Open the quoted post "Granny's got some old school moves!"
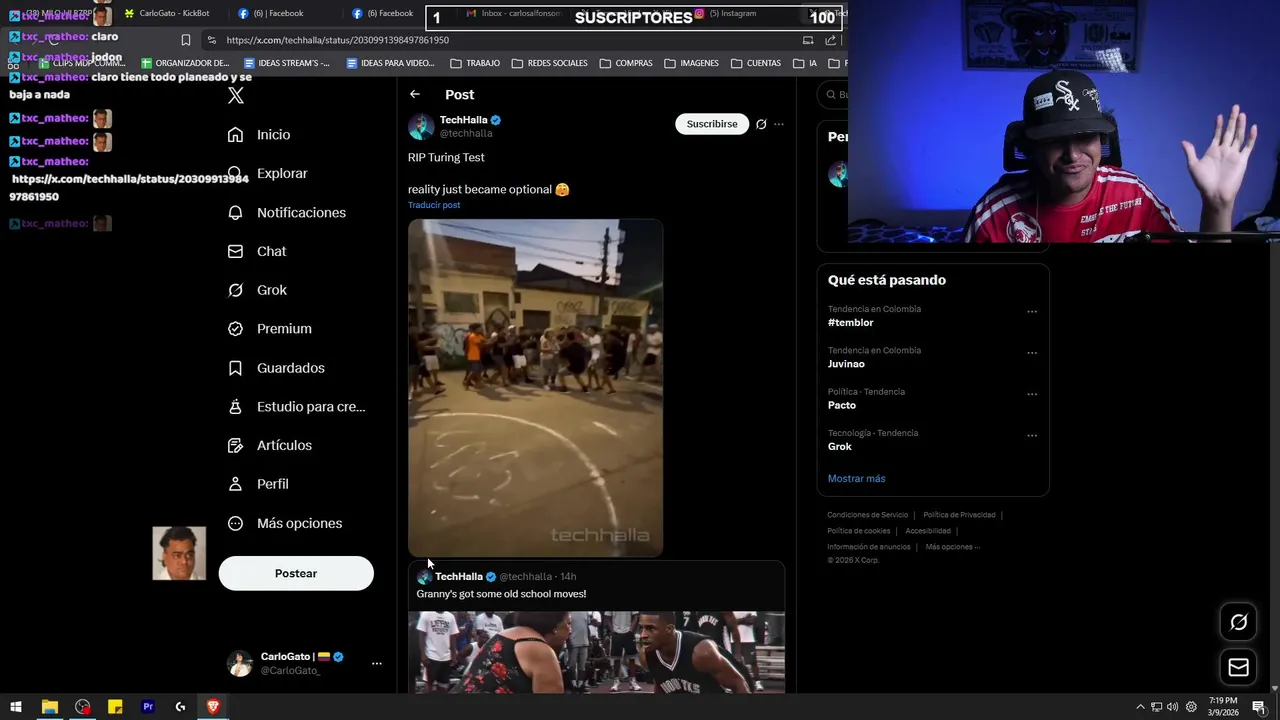1280x720 pixels. (x=501, y=594)
